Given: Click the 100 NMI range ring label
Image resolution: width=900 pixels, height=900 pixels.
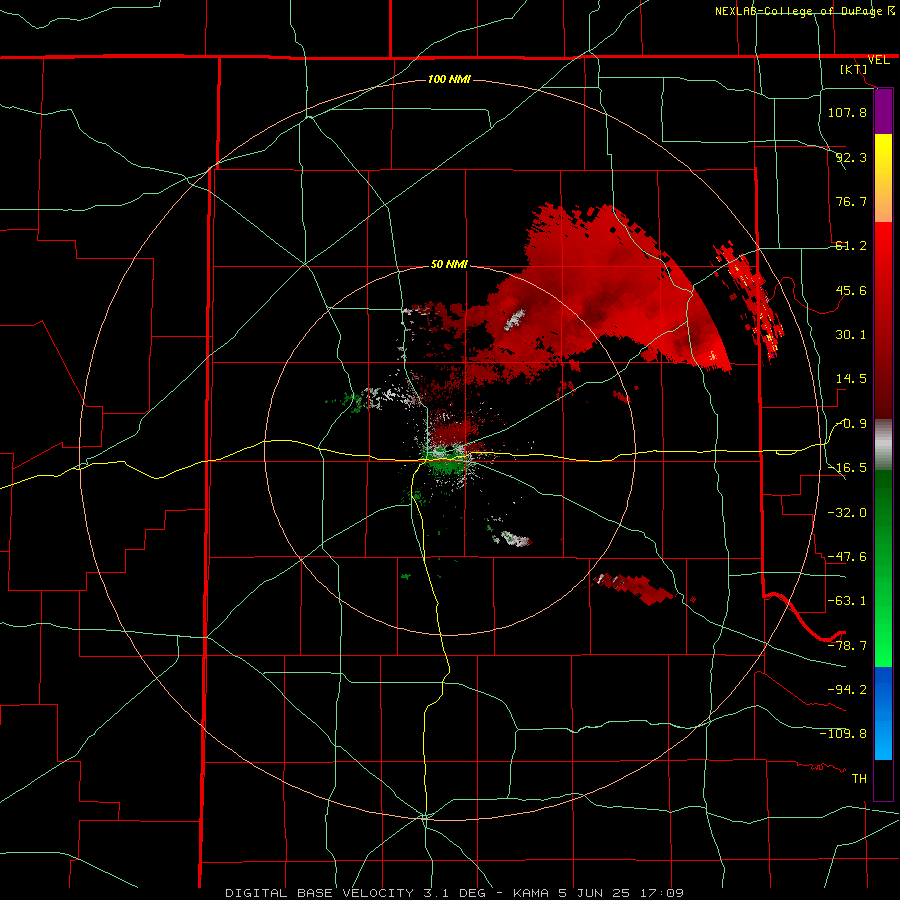Looking at the screenshot, I should coord(449,79).
